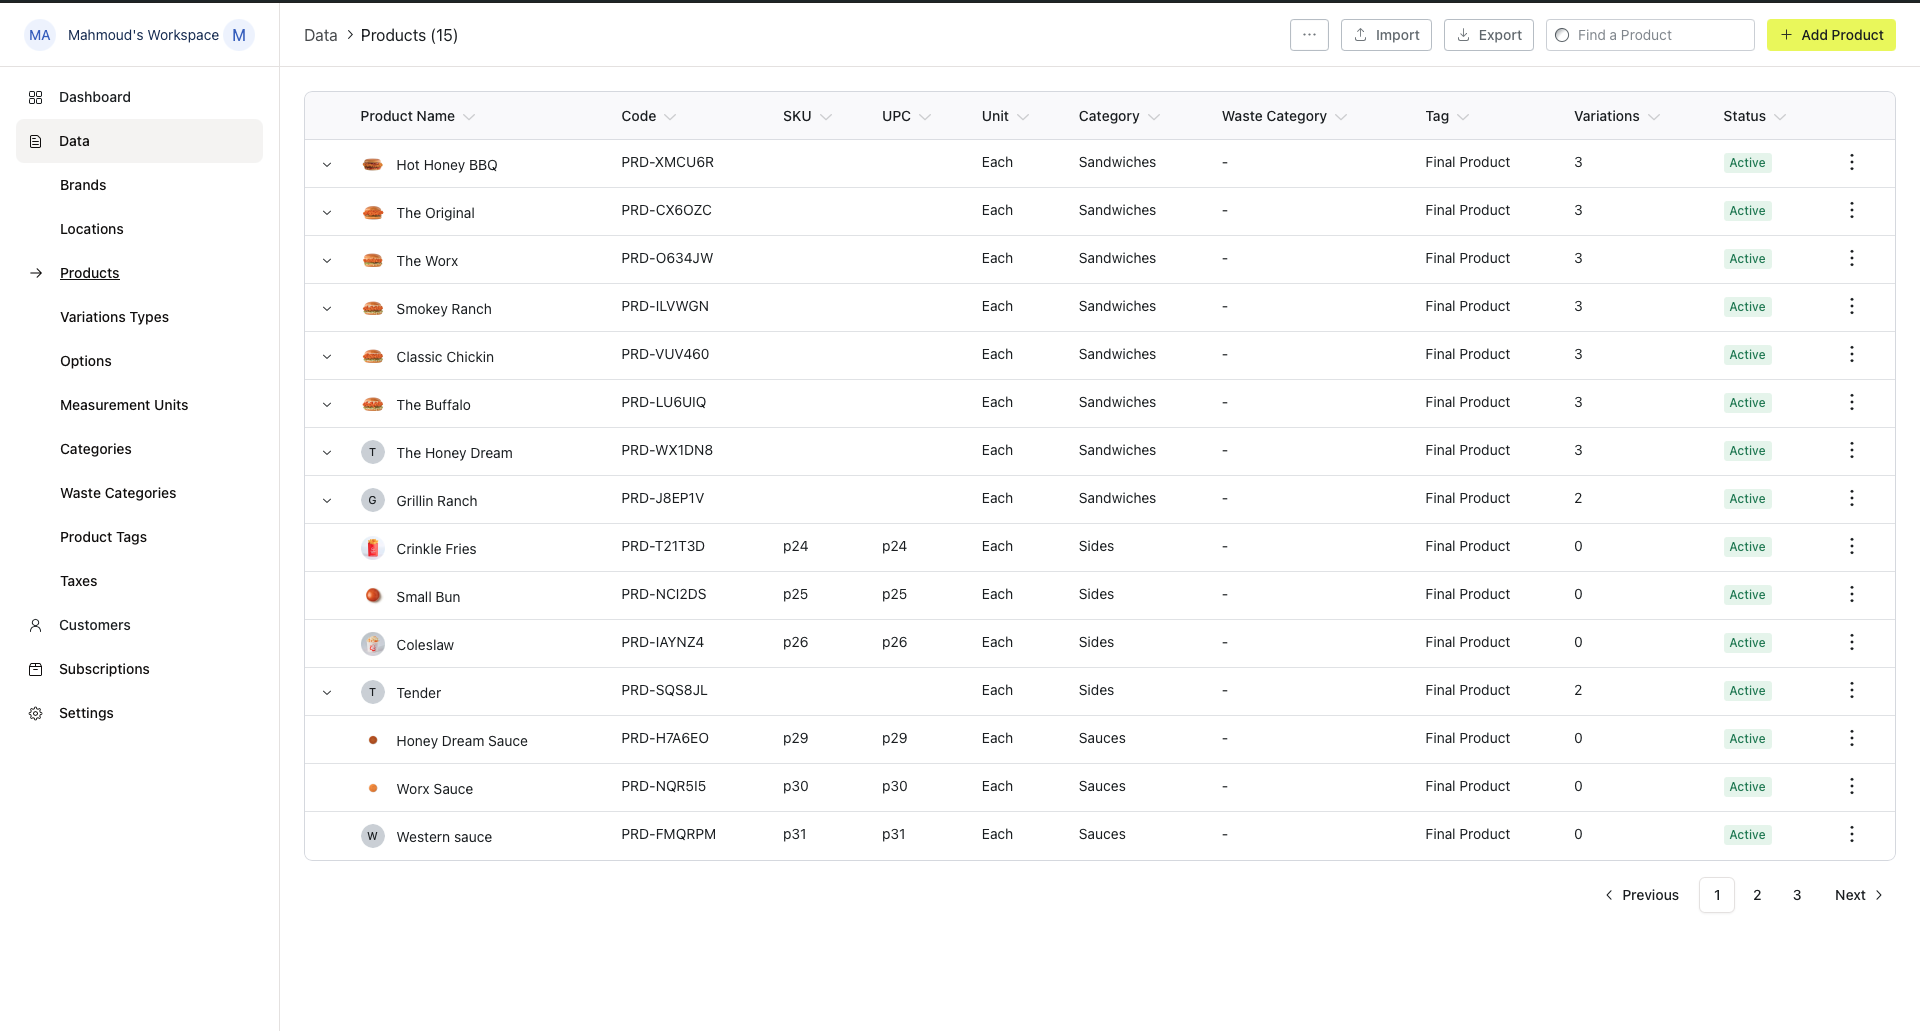This screenshot has width=1920, height=1031.
Task: Go to Next page
Action: (1859, 895)
